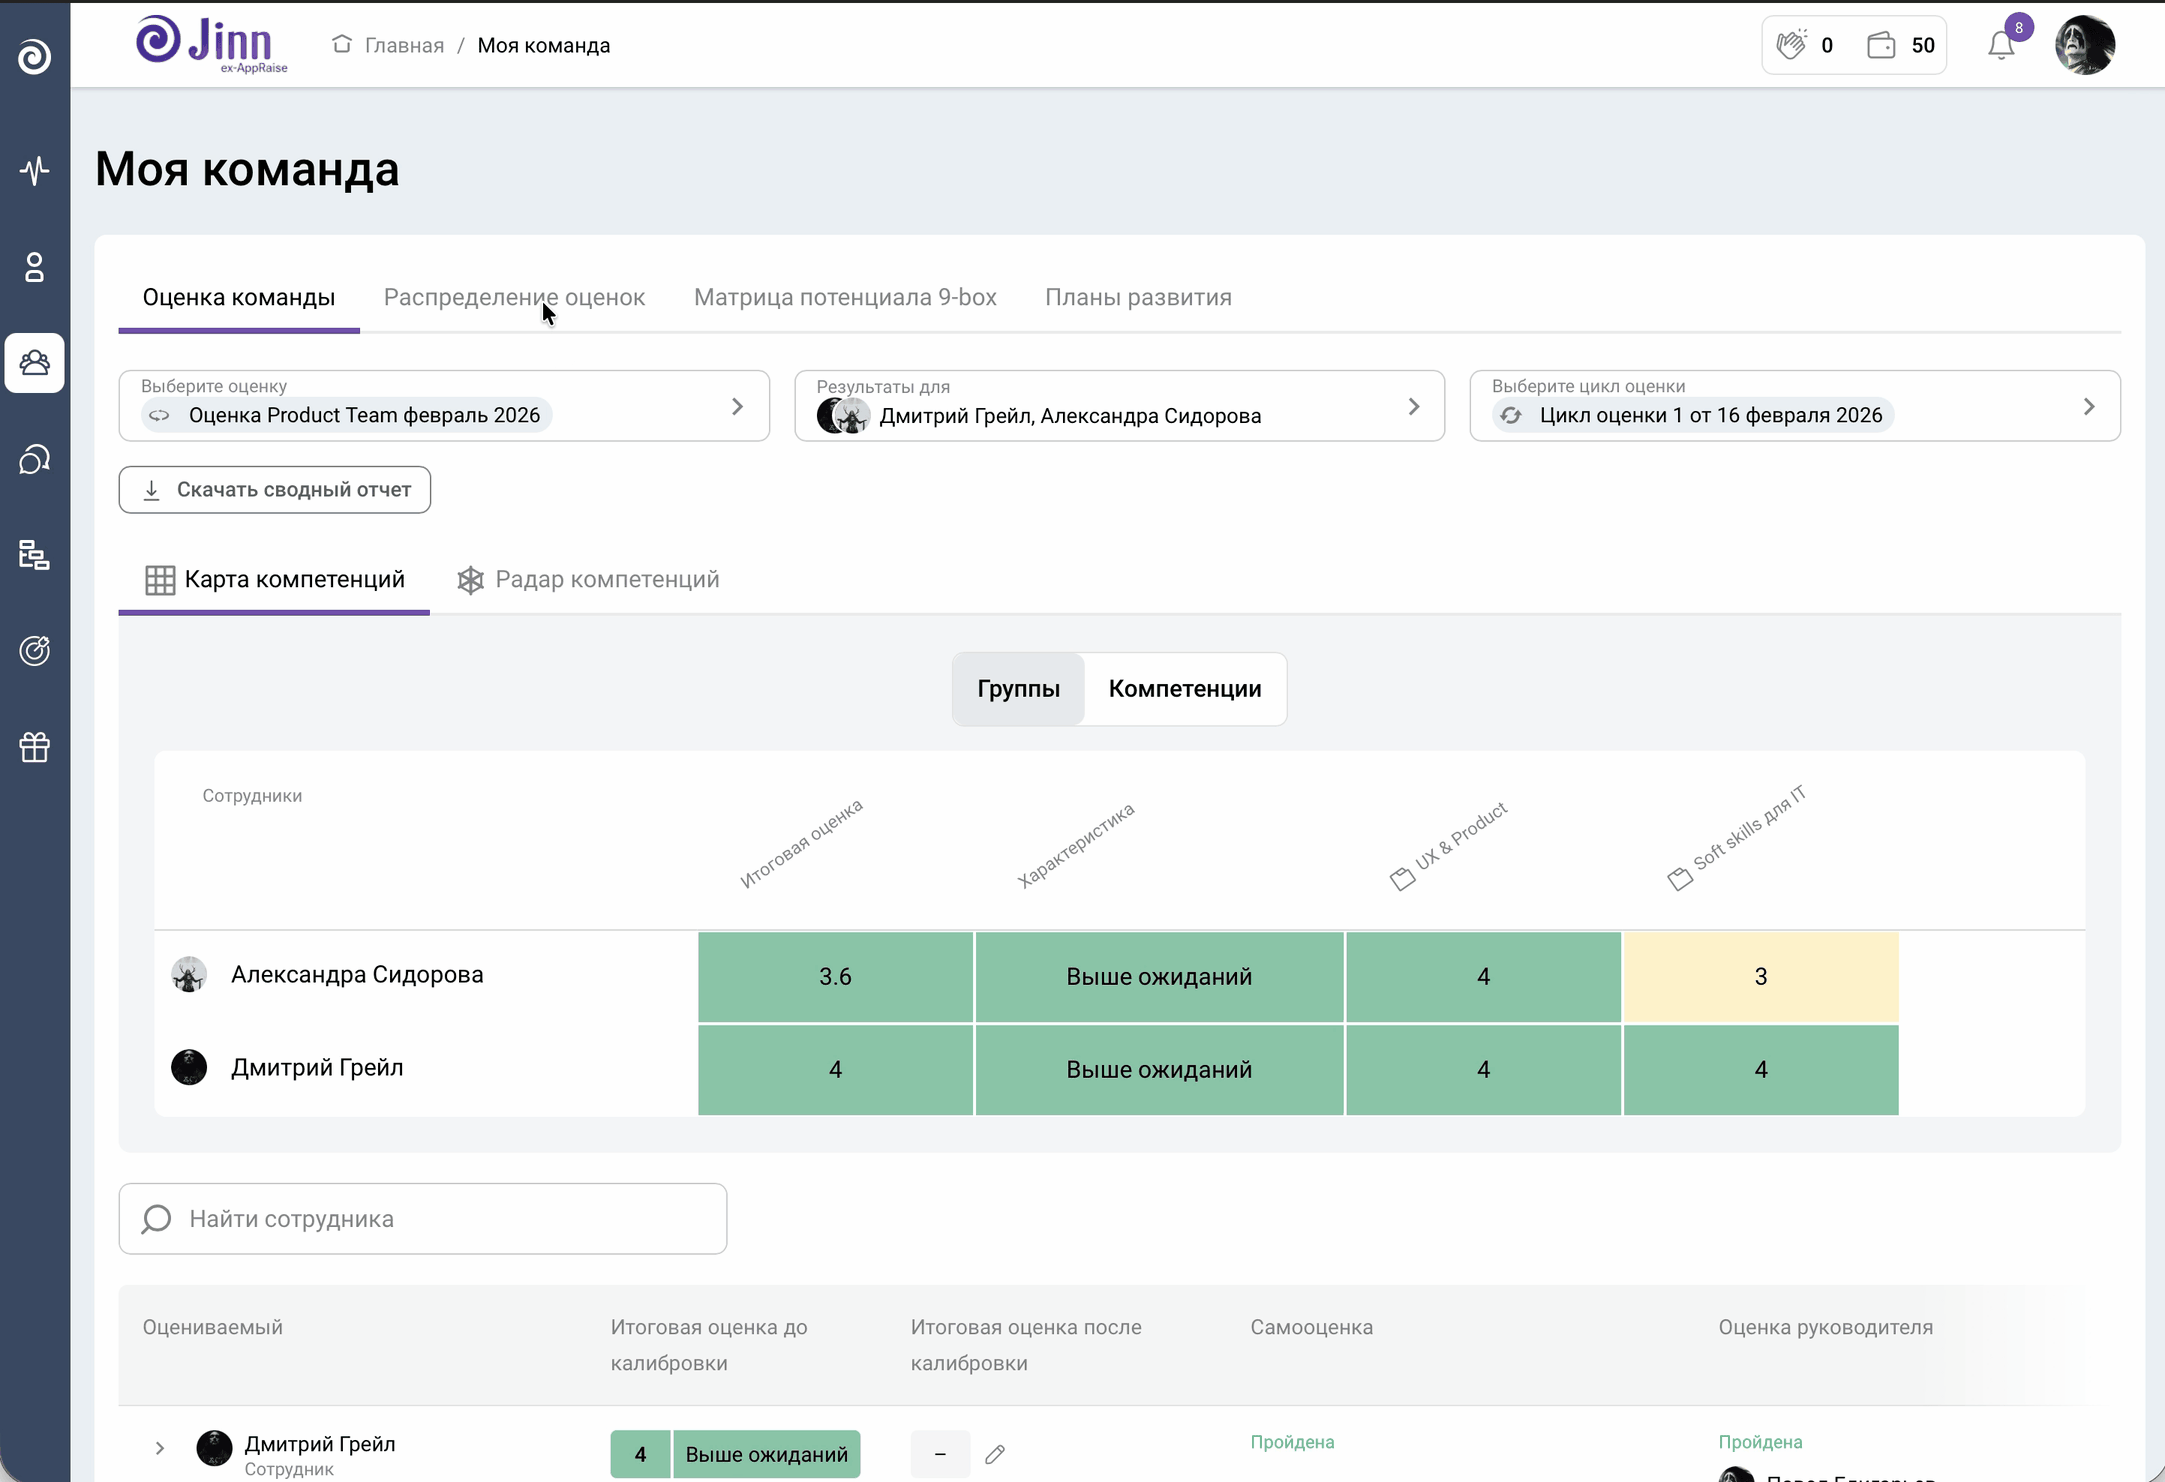Edit the score using the pencil icon
The height and width of the screenshot is (1482, 2165).
996,1453
